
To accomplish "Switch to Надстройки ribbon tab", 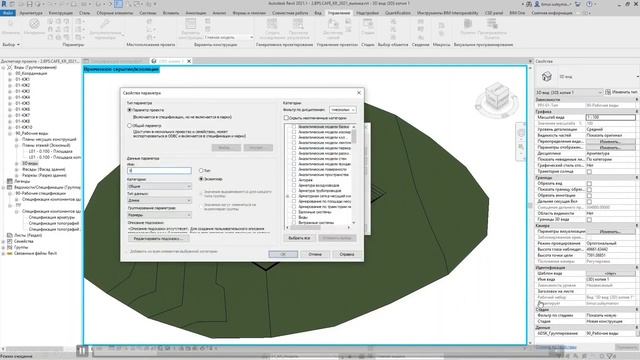I will pos(367,13).
